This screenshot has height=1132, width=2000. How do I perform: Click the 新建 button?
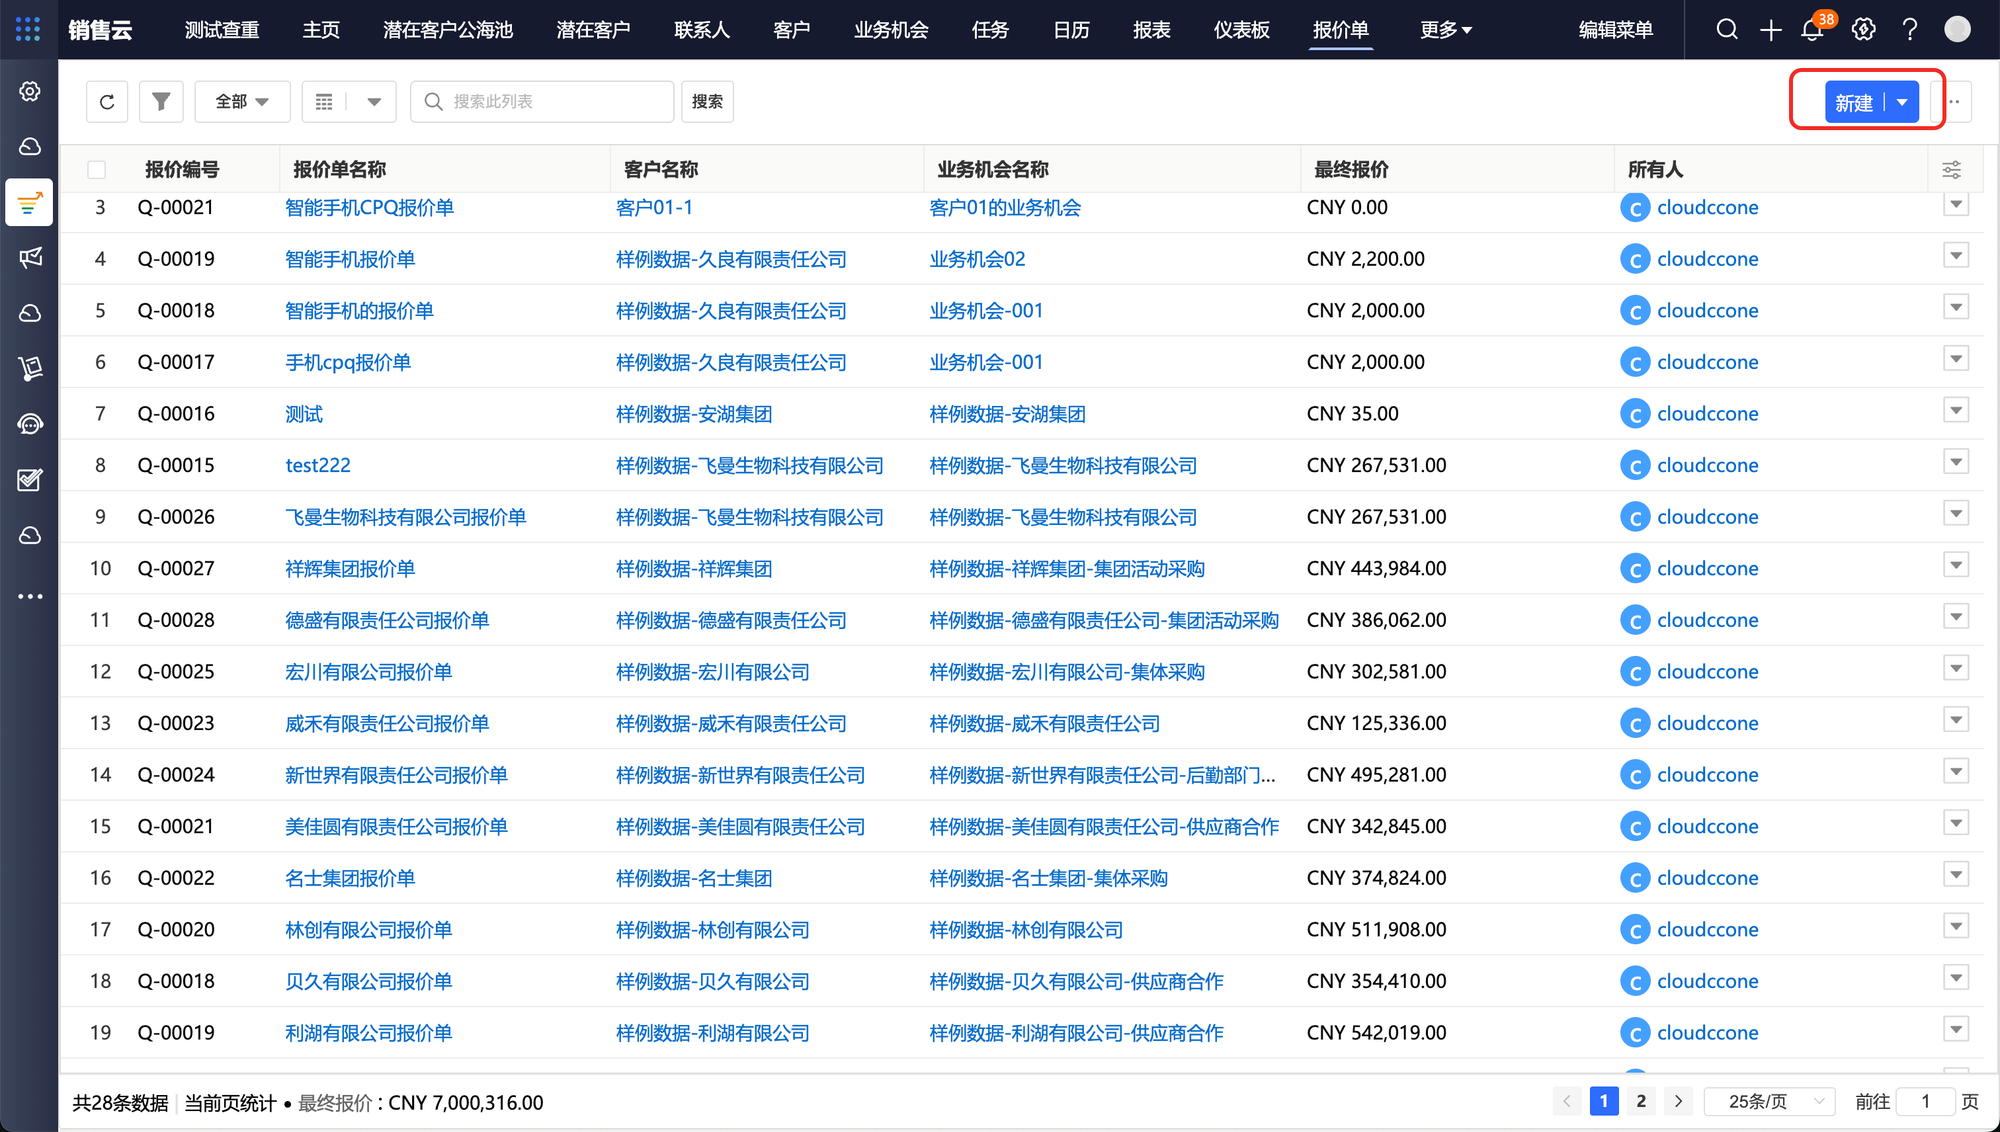point(1853,103)
